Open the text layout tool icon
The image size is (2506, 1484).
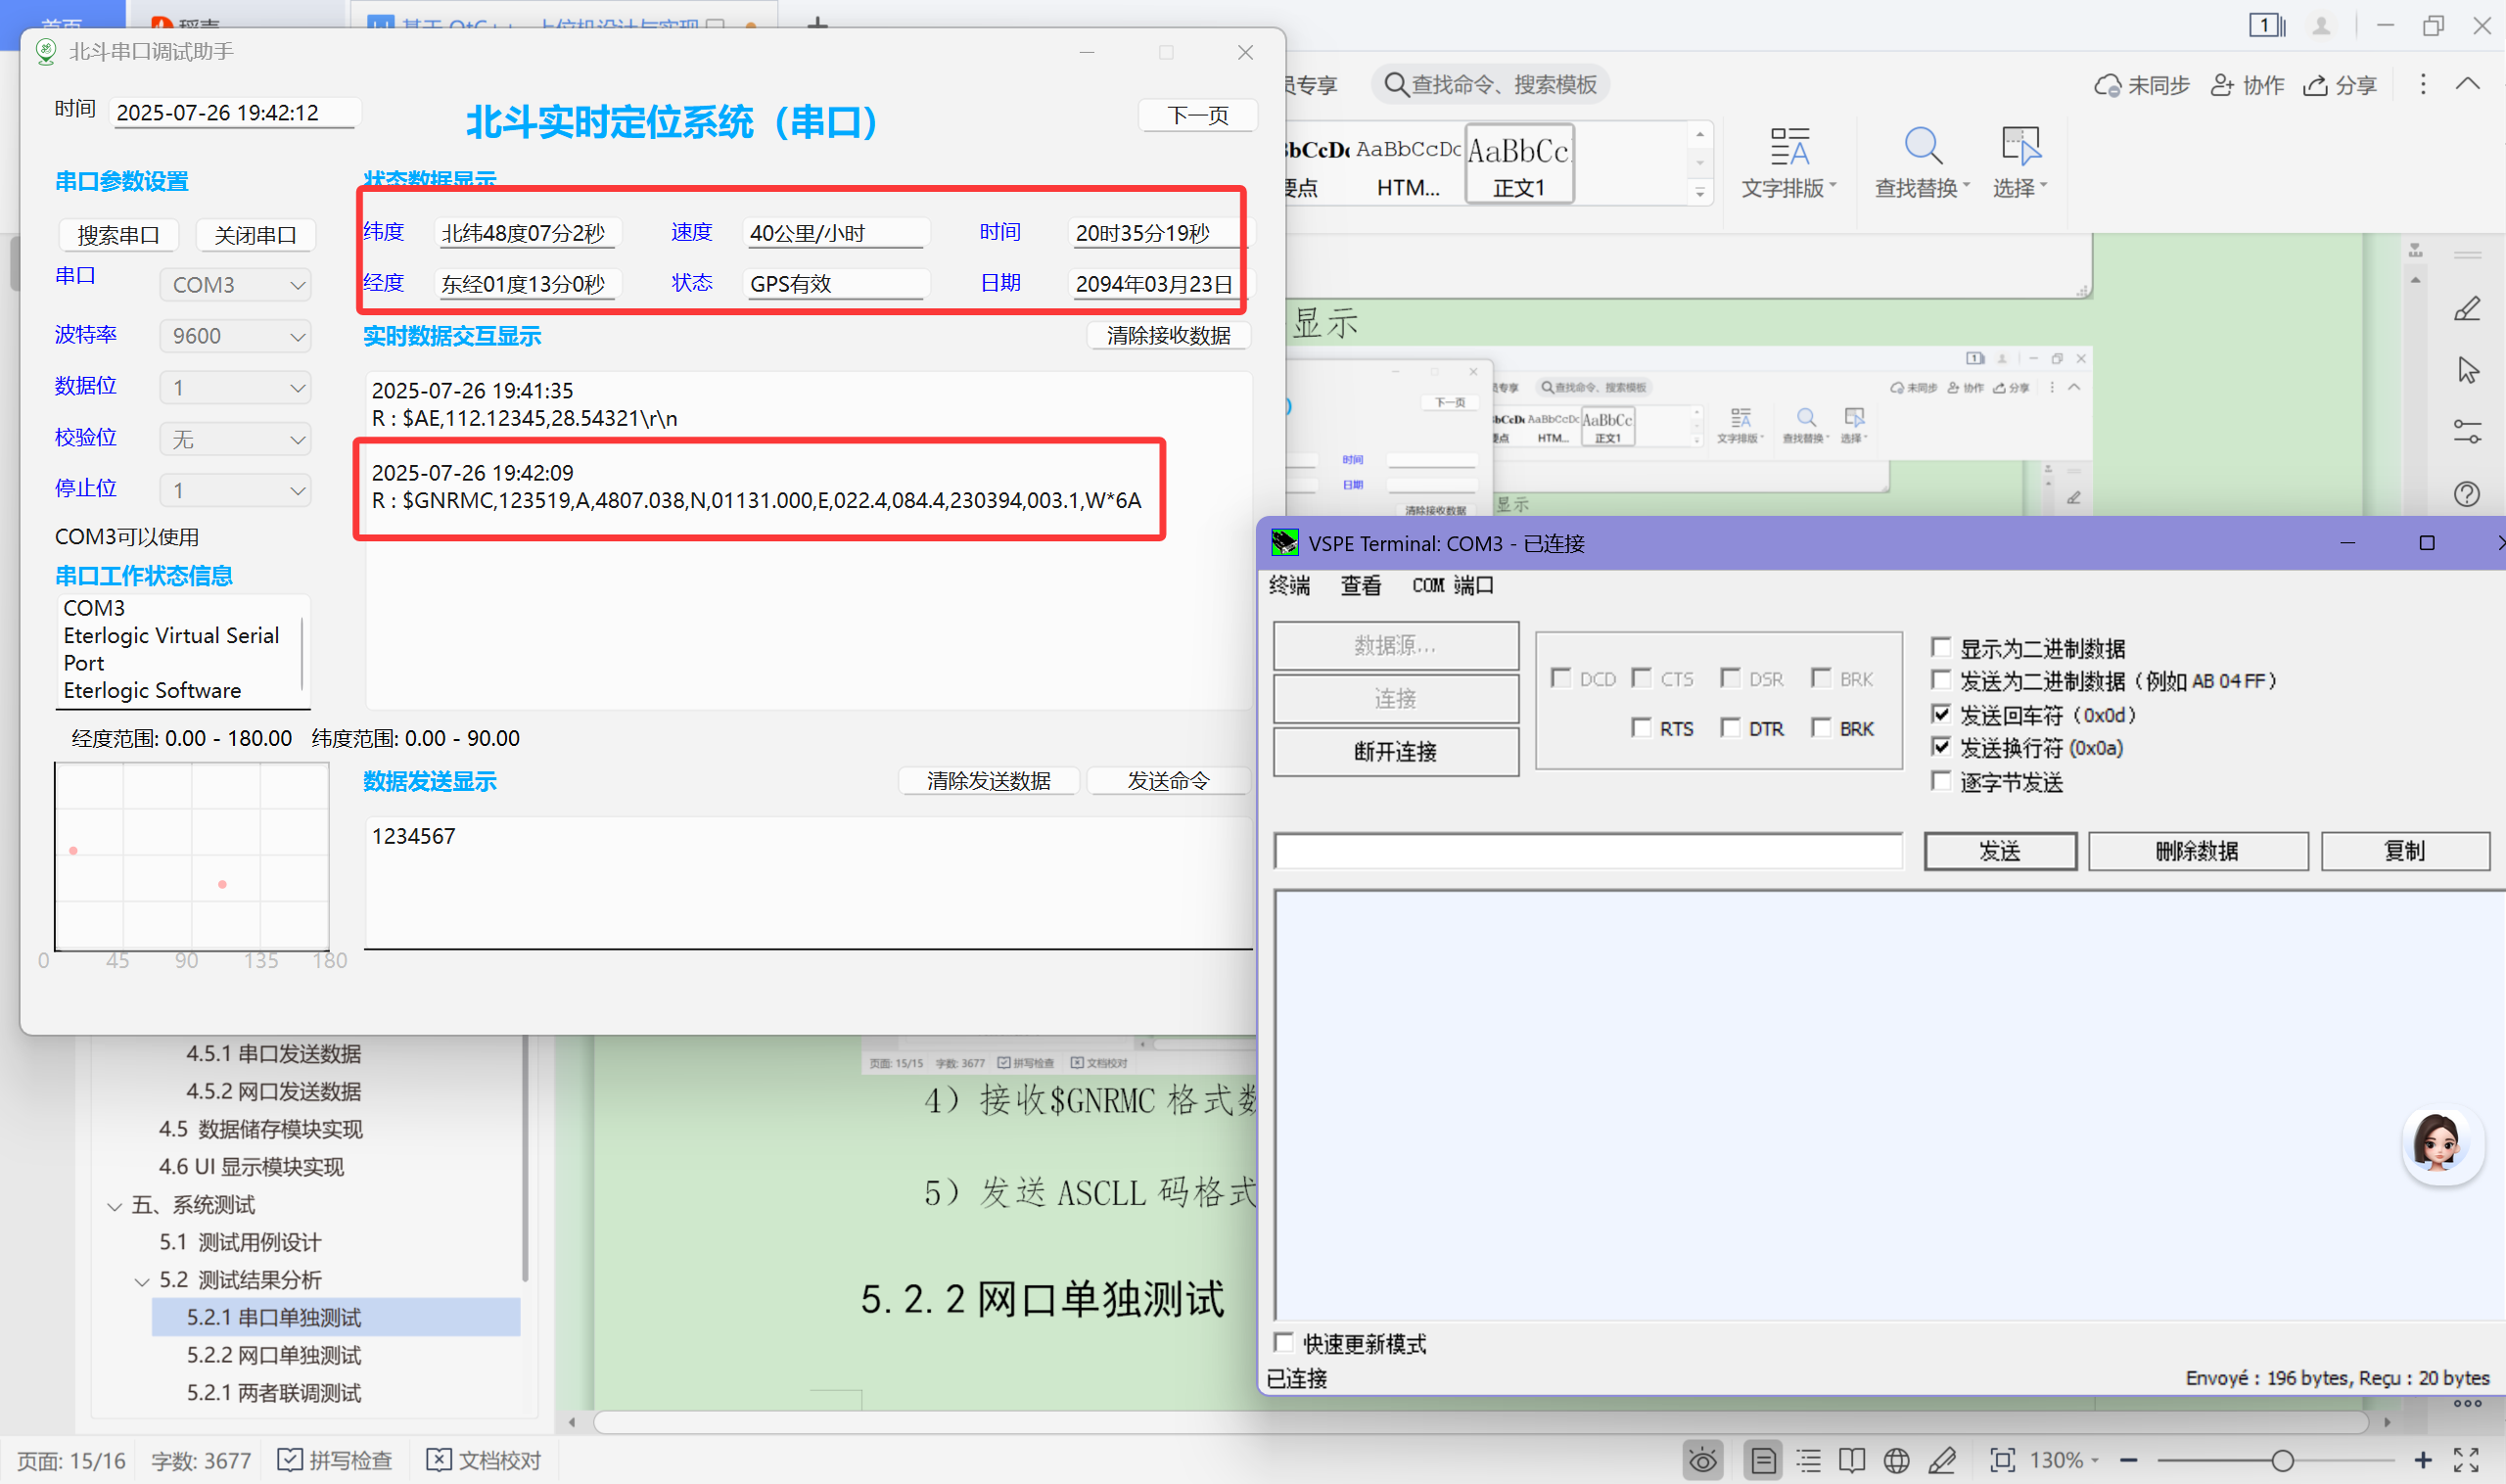click(1789, 147)
